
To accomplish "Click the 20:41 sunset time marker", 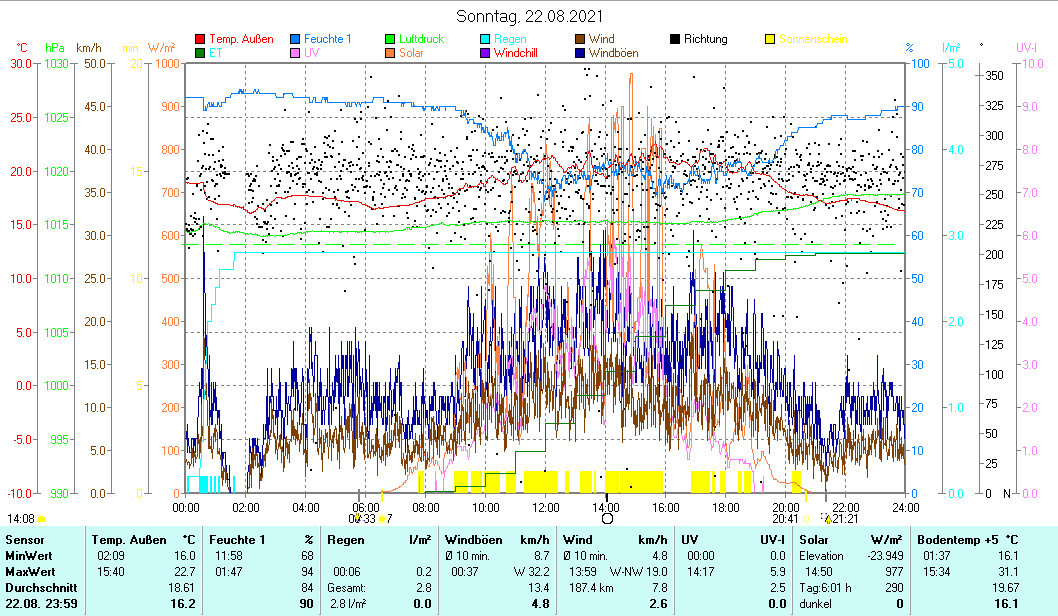I will coord(785,518).
